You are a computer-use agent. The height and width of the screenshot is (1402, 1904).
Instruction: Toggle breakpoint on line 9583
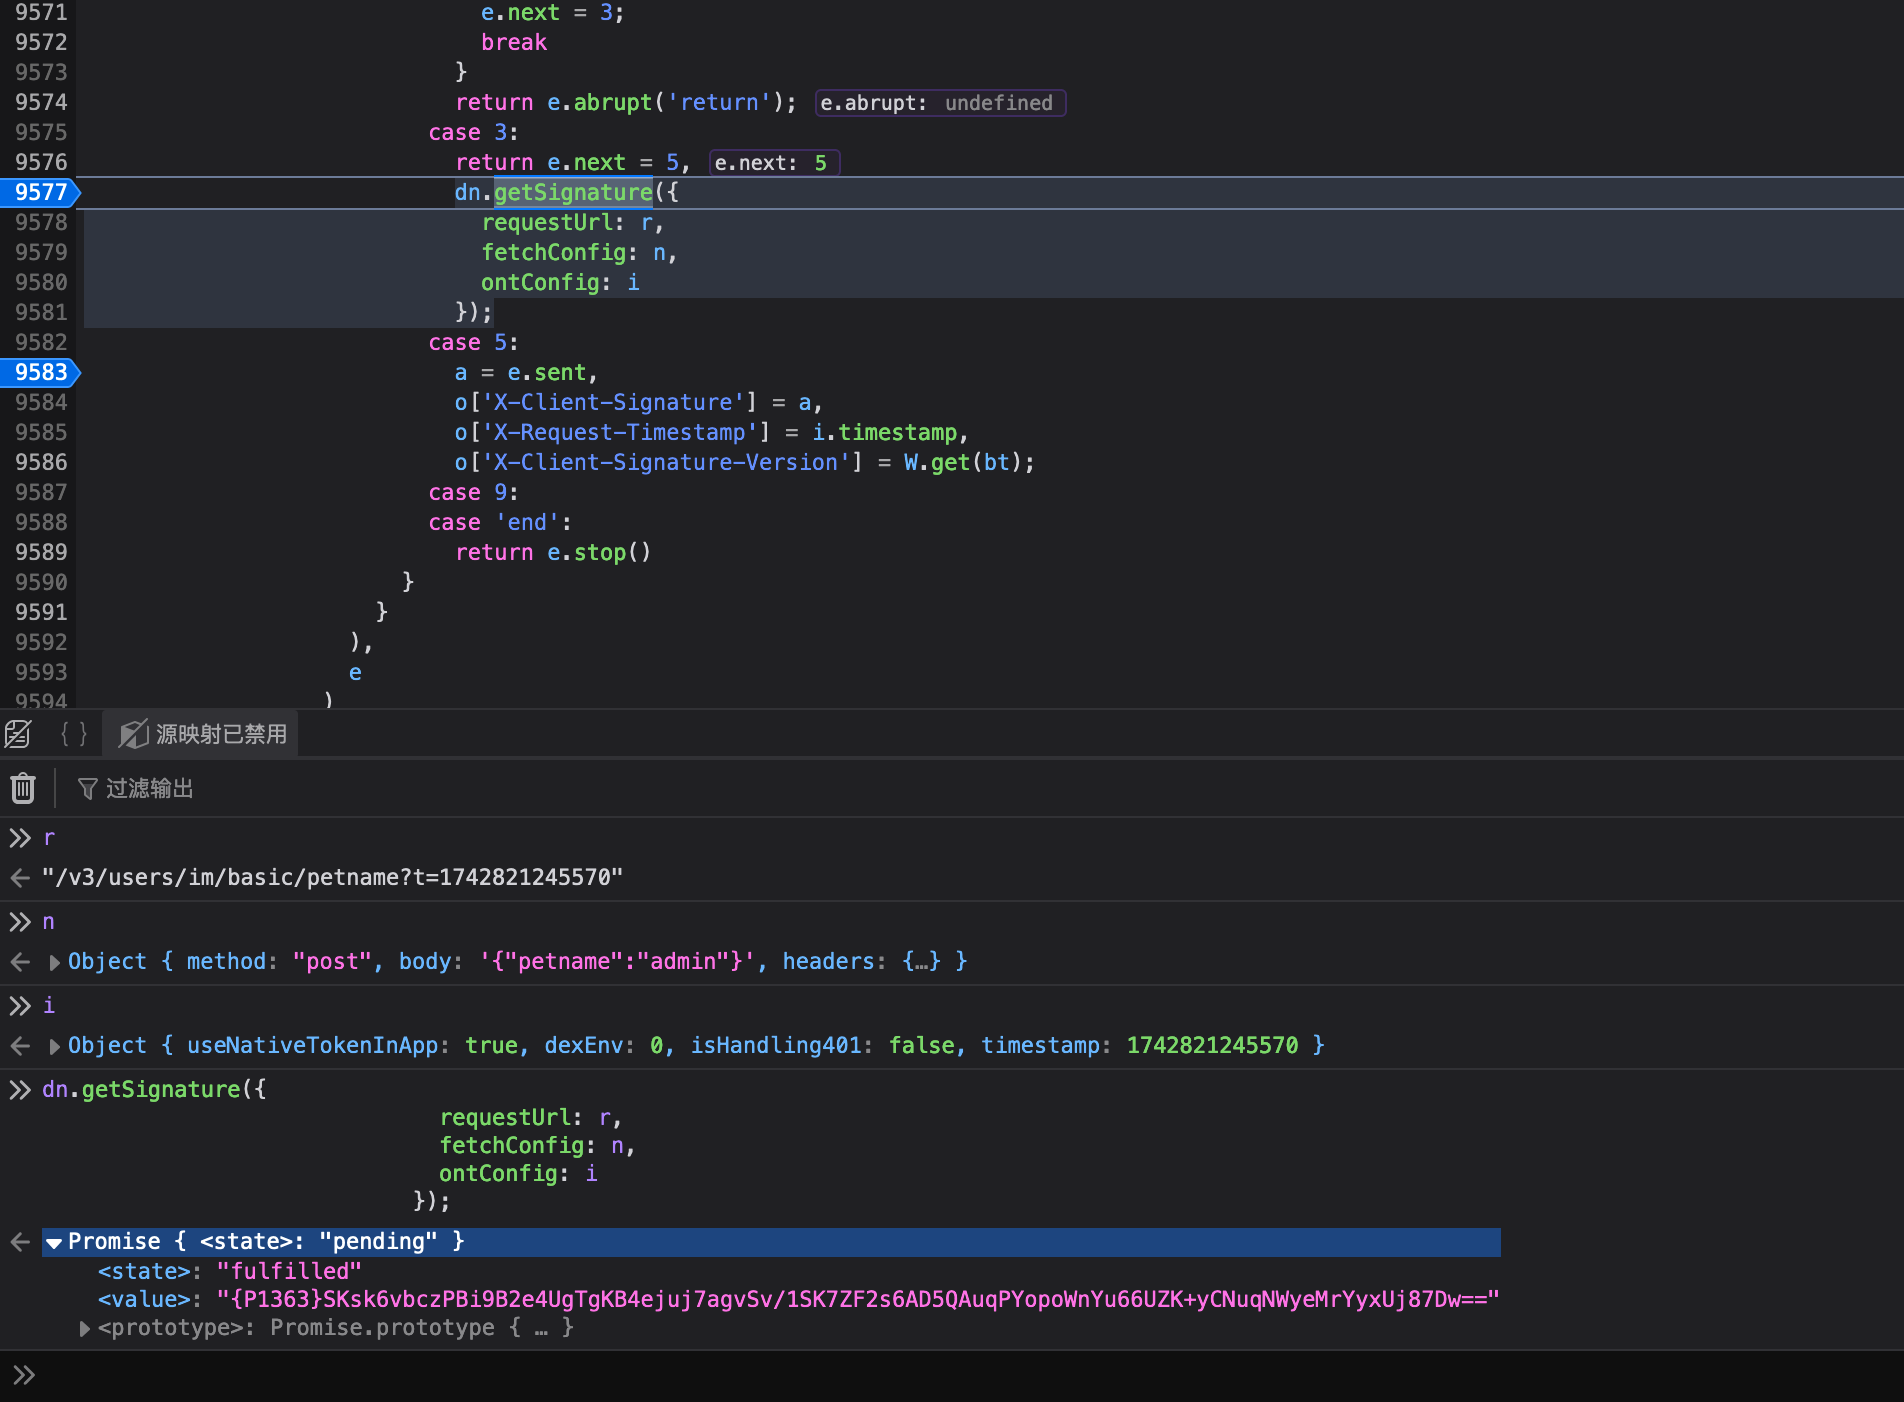[40, 372]
